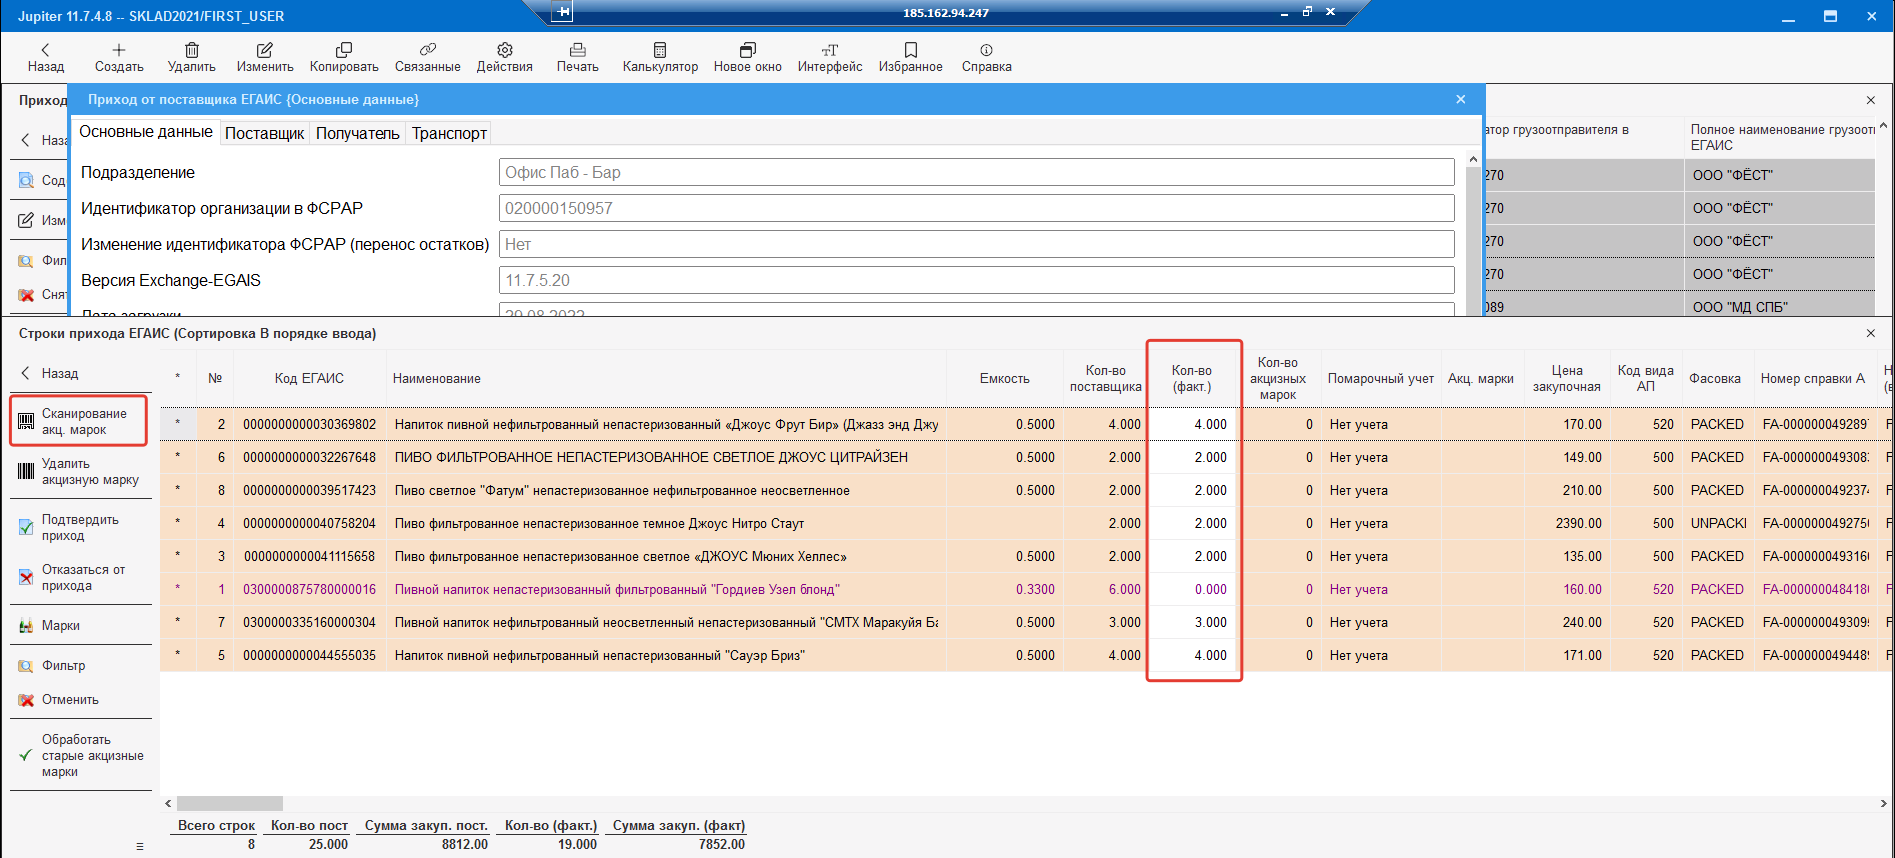Select row Гордиев Узел блонд

click(1026, 589)
